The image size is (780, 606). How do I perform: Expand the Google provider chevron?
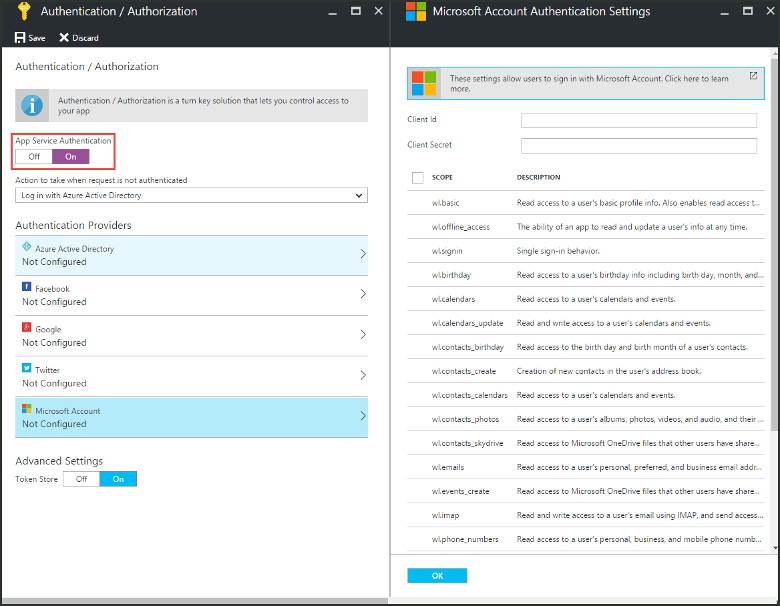pyautogui.click(x=363, y=334)
